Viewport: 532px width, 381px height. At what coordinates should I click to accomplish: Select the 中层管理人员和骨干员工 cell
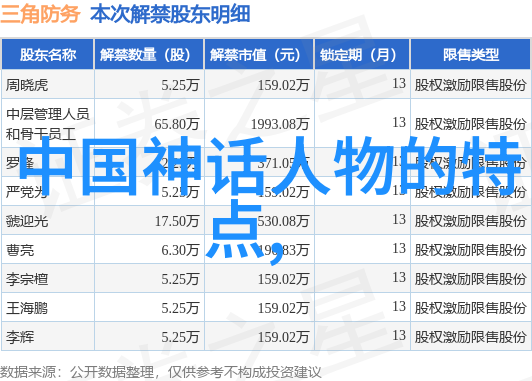(x=48, y=124)
